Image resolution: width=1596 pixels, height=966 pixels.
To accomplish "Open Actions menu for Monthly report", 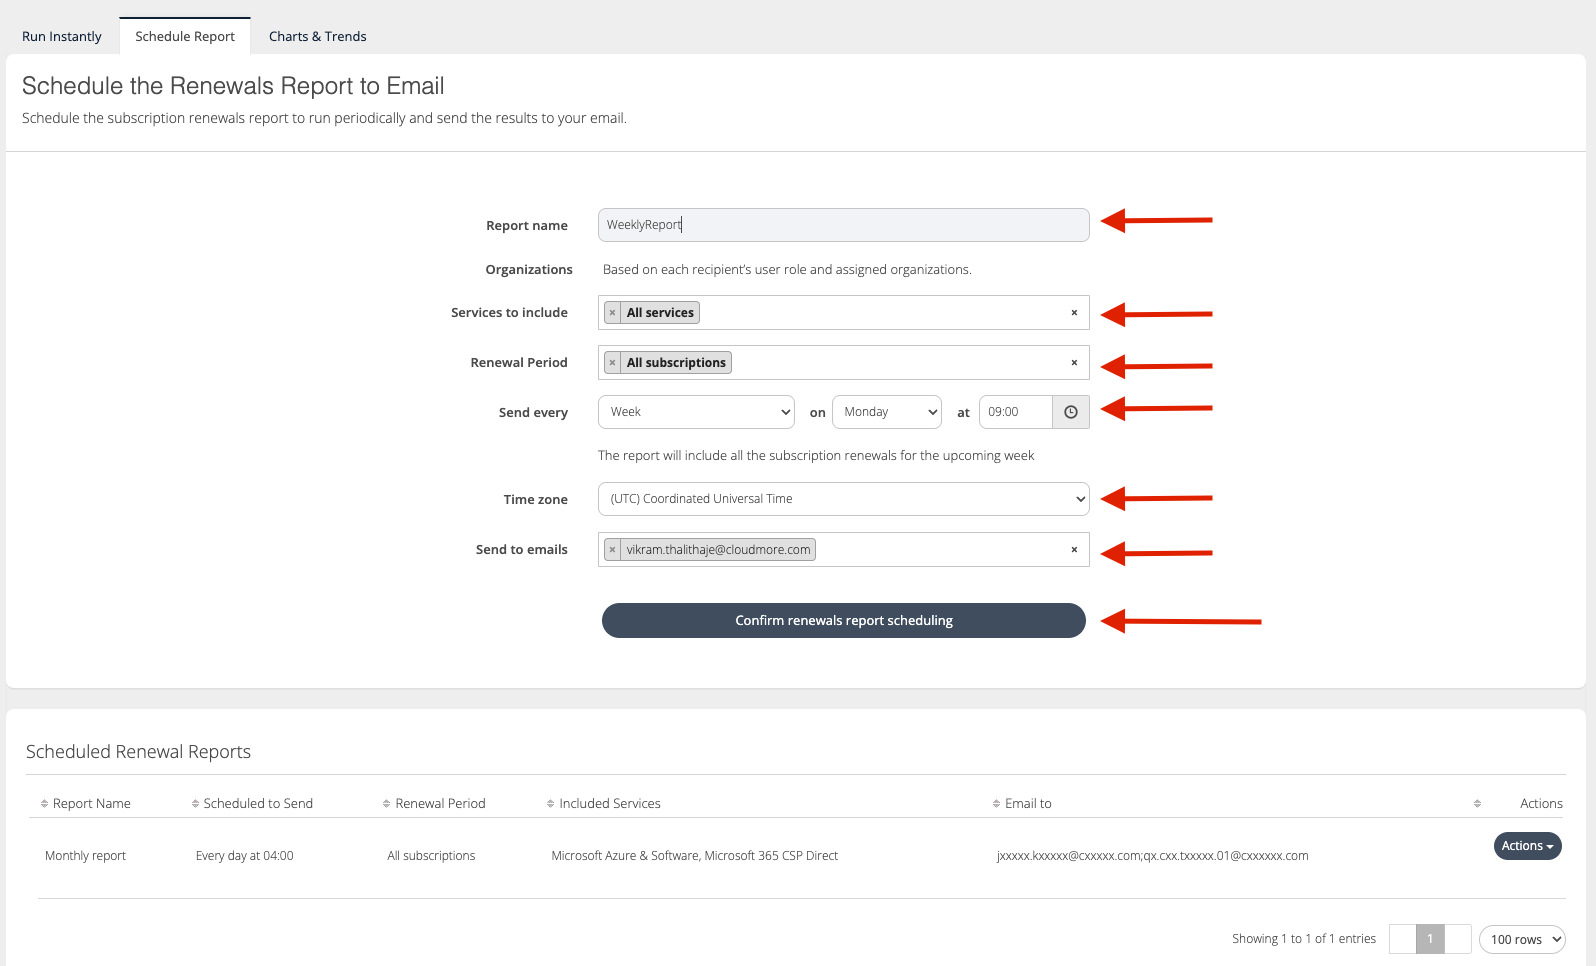I will pyautogui.click(x=1526, y=846).
